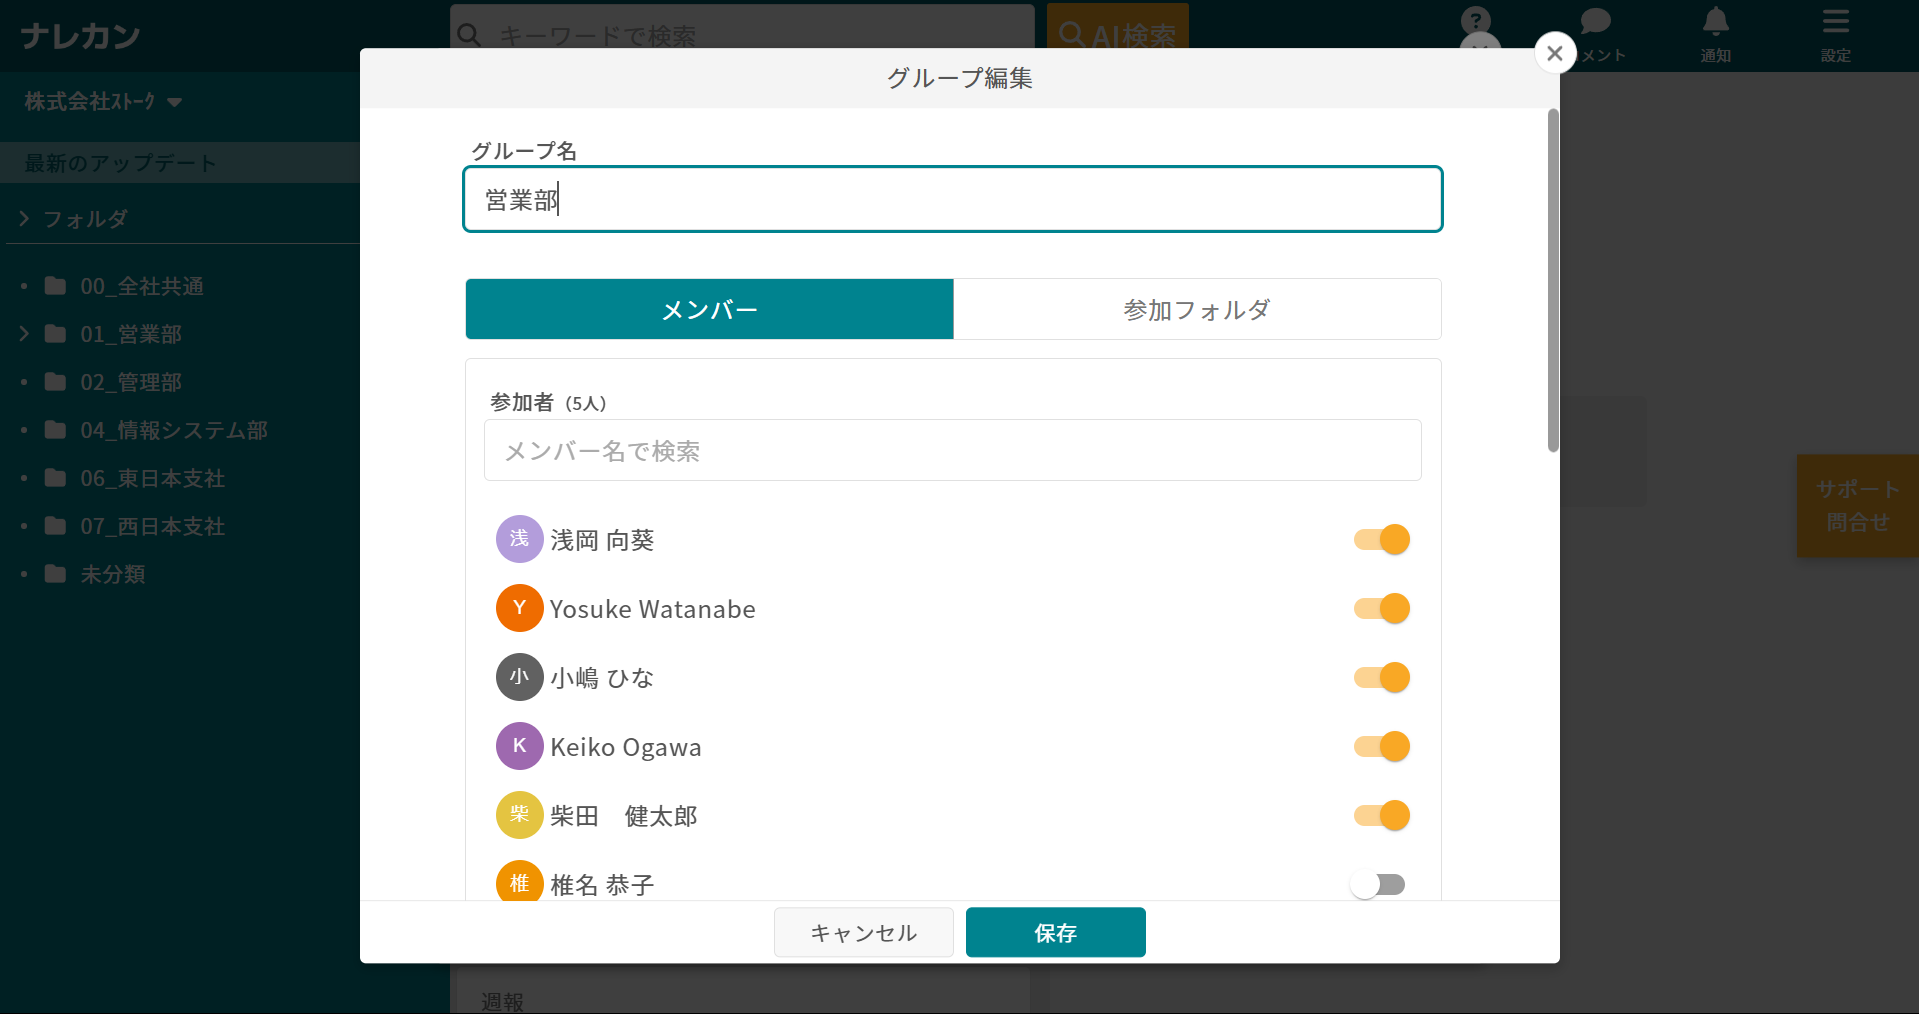Toggle membership for 小嶋 ひな

click(x=1382, y=678)
